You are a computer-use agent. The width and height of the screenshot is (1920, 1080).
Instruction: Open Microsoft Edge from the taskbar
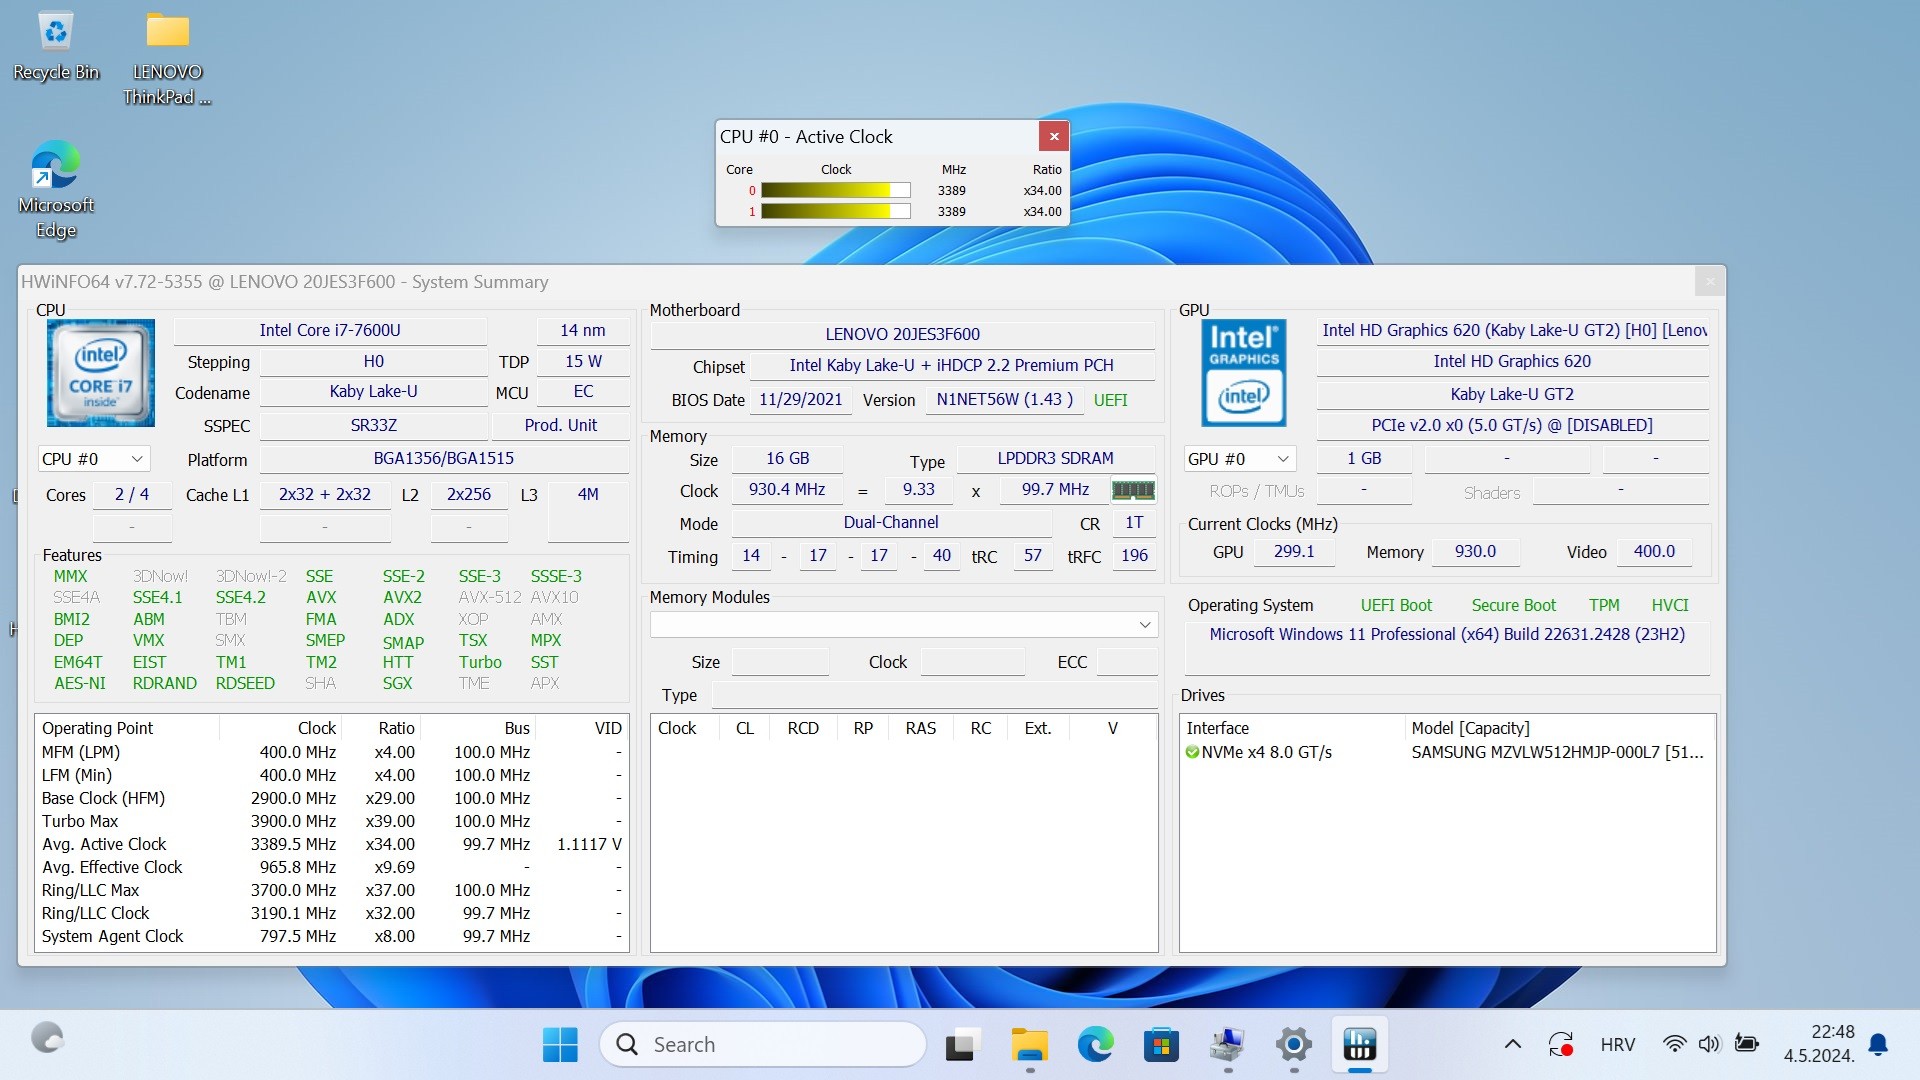(1095, 1045)
